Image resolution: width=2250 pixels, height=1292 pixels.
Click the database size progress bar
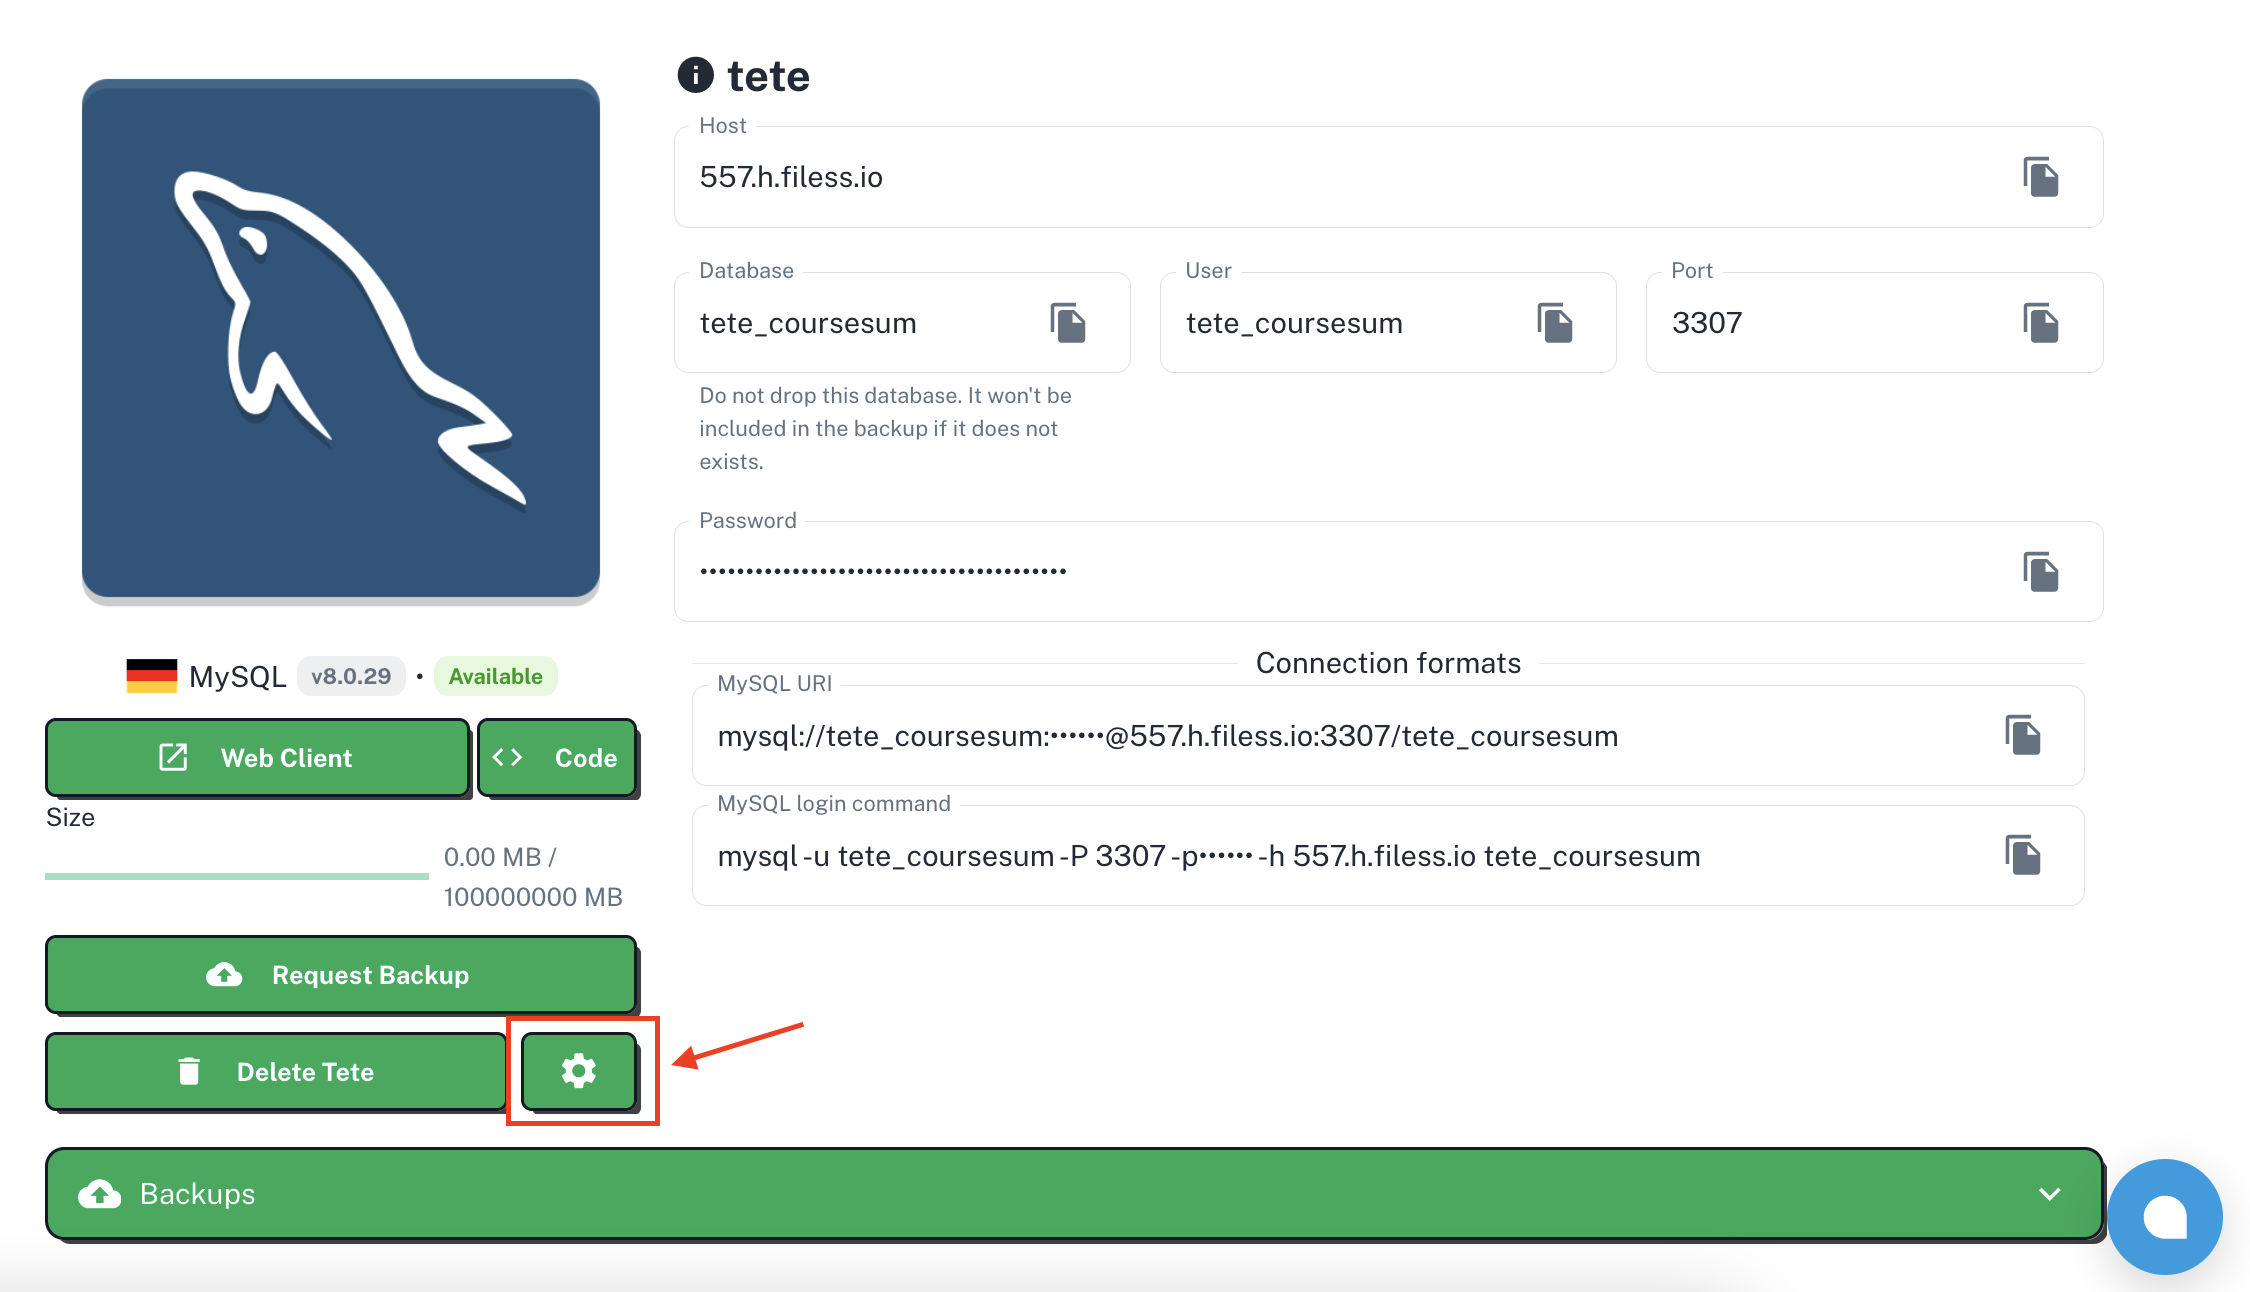[x=237, y=876]
